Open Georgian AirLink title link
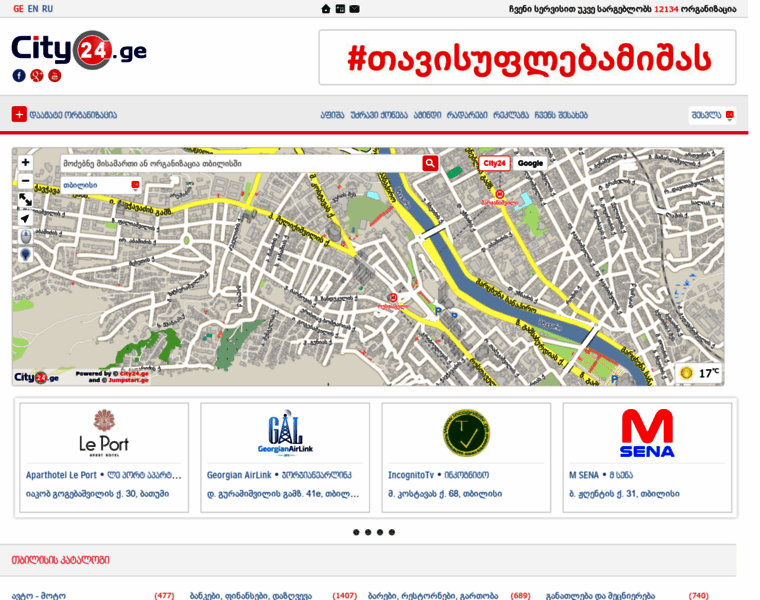This screenshot has height=600, width=760. 280,475
